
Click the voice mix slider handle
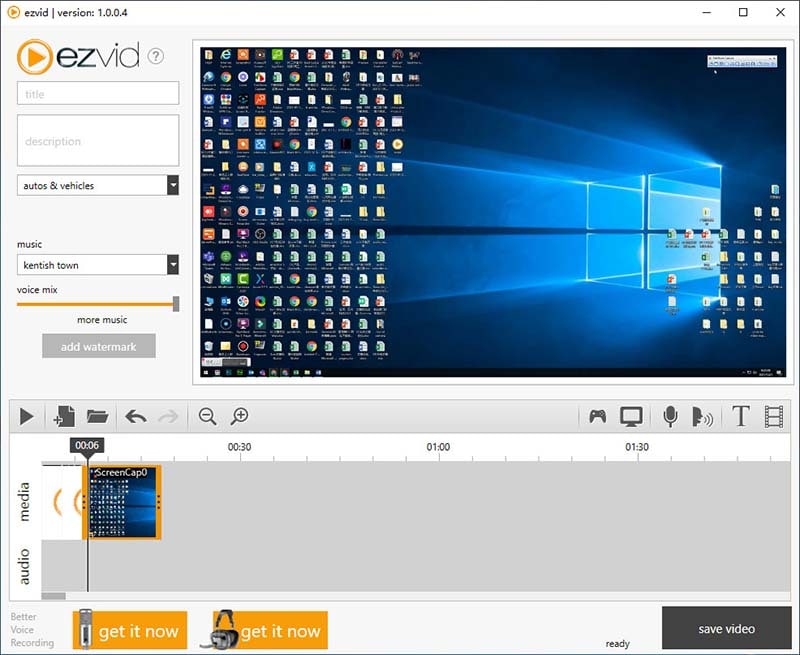(176, 303)
